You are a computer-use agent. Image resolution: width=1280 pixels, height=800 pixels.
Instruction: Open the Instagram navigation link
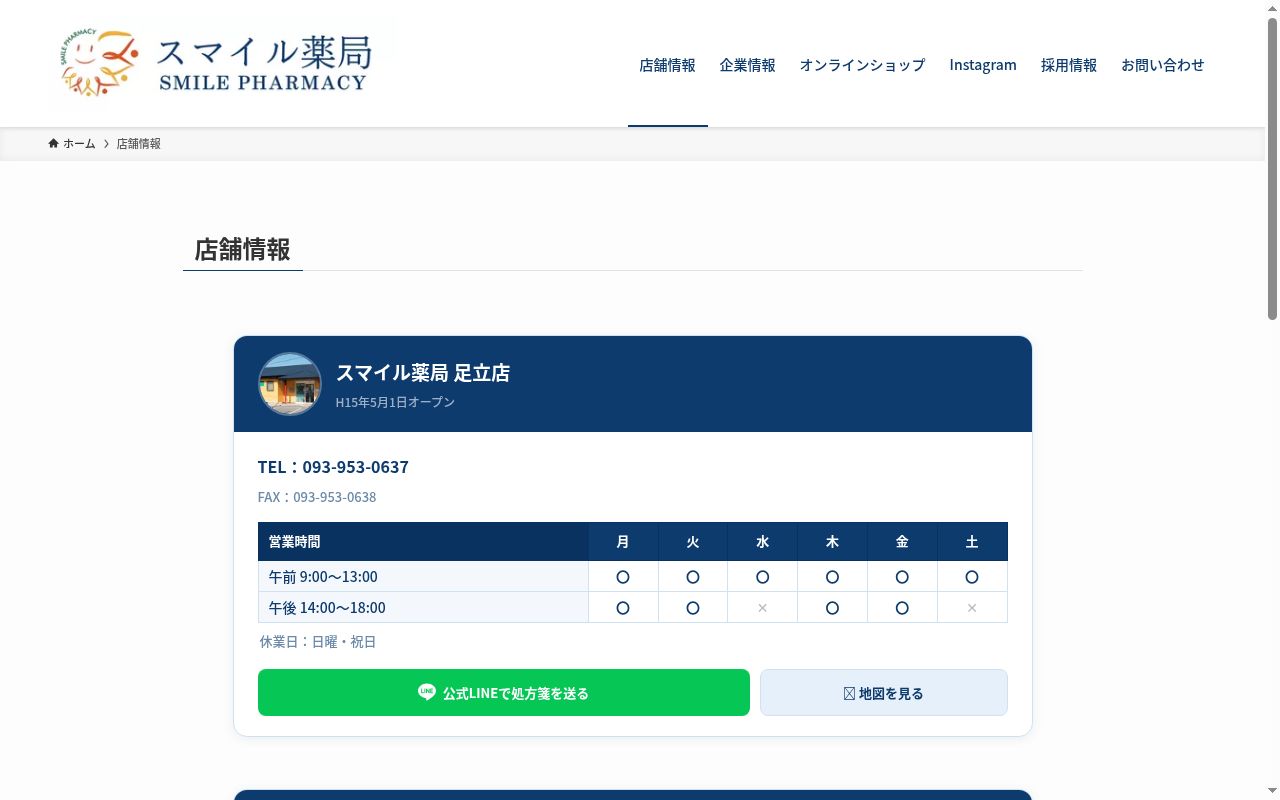[x=983, y=65]
